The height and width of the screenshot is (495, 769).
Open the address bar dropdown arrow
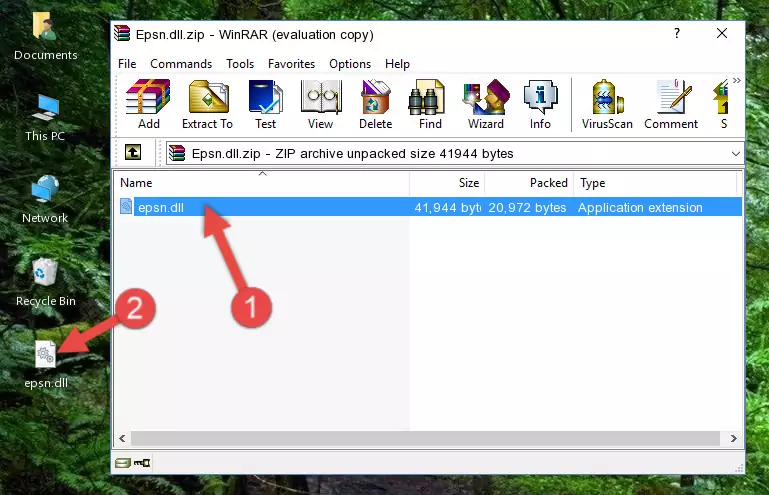(736, 154)
